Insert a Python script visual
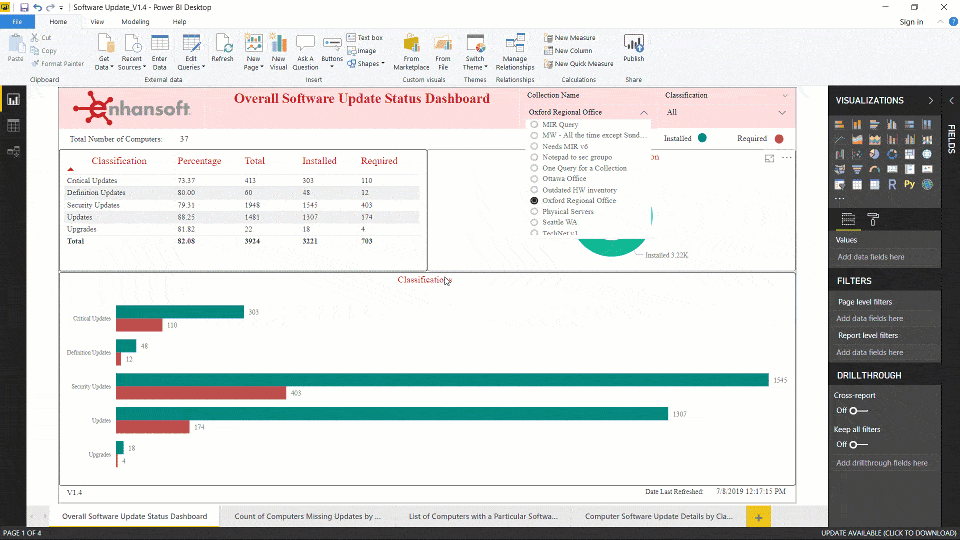960x540 pixels. (910, 184)
